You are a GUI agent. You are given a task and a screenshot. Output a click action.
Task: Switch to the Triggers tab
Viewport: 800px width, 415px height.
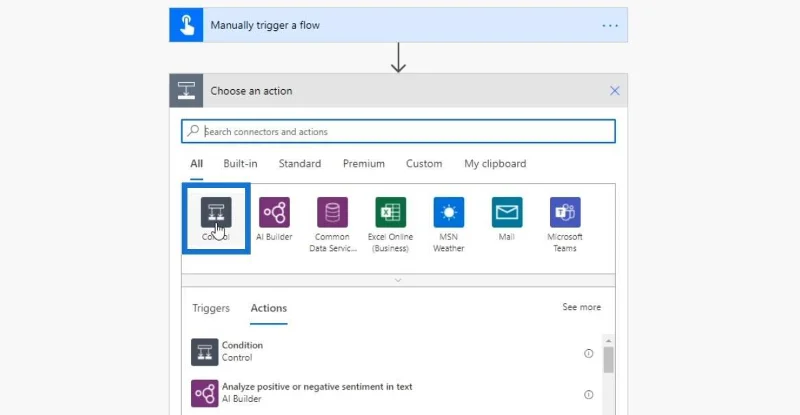click(x=211, y=308)
